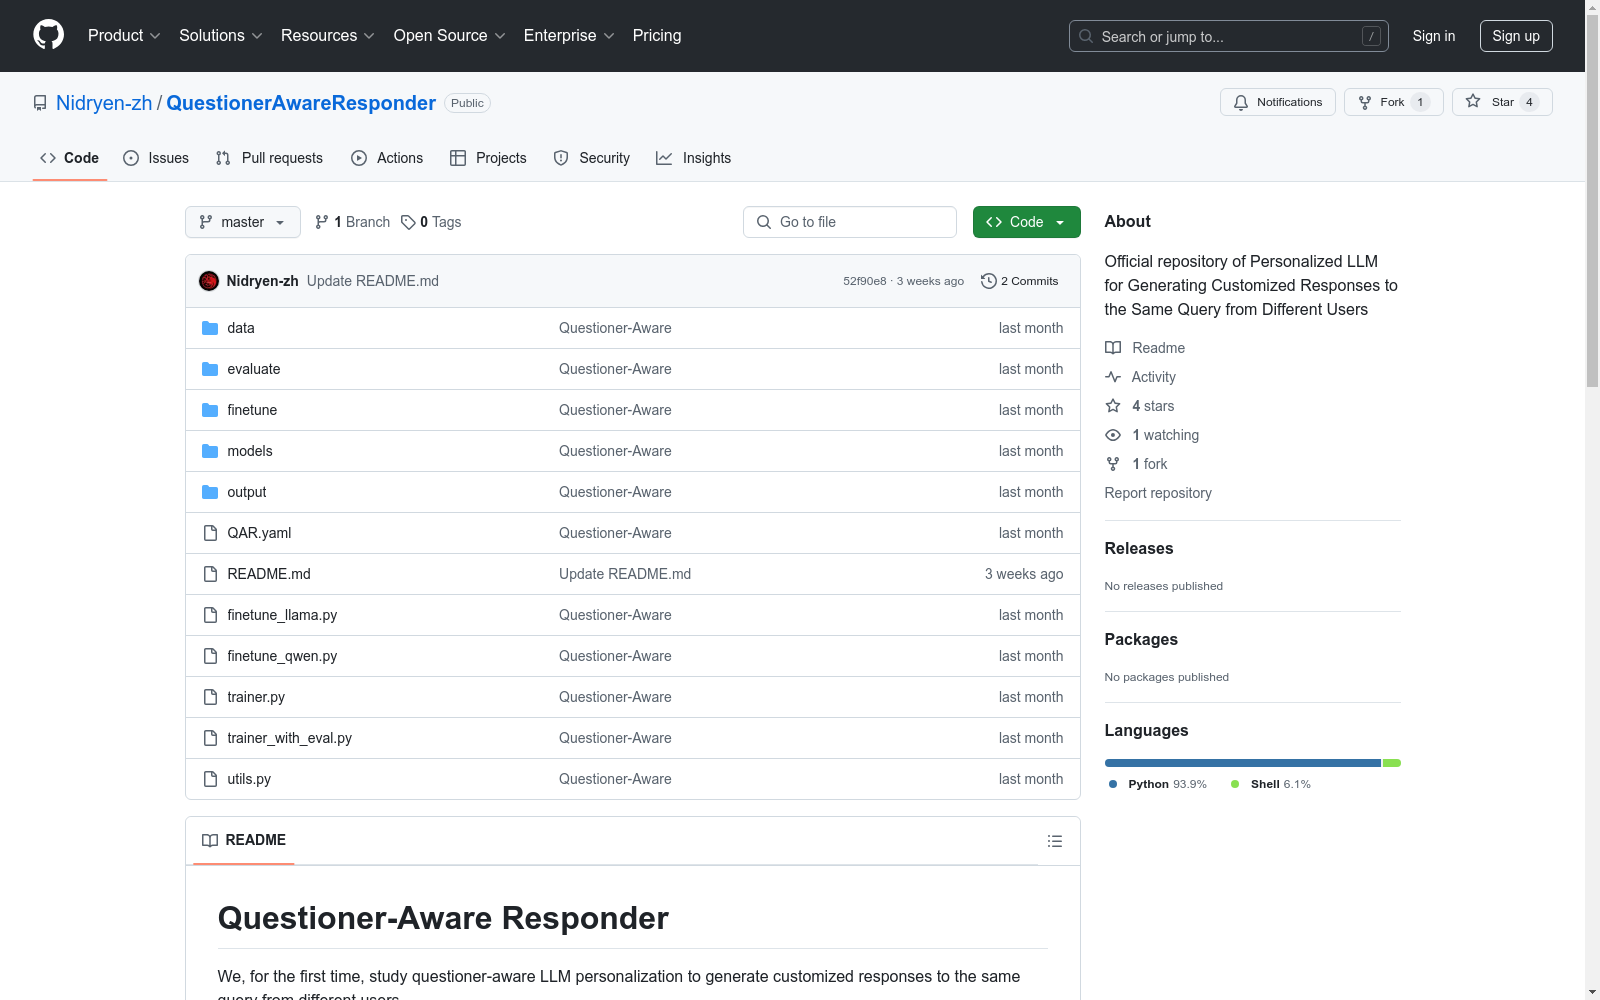The width and height of the screenshot is (1600, 1000).
Task: Expand the Solutions menu
Action: 221,36
